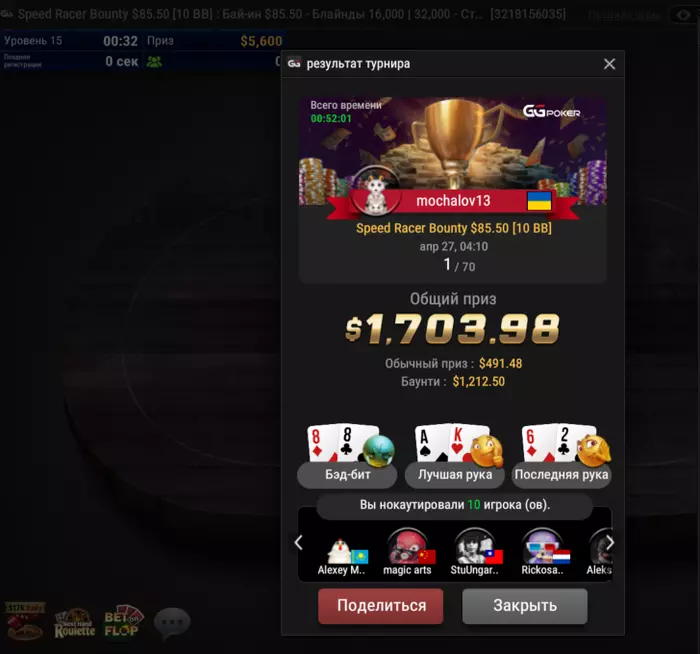The image size is (700, 654).
Task: Show previous knocked-out players with left arrow
Action: coord(299,543)
